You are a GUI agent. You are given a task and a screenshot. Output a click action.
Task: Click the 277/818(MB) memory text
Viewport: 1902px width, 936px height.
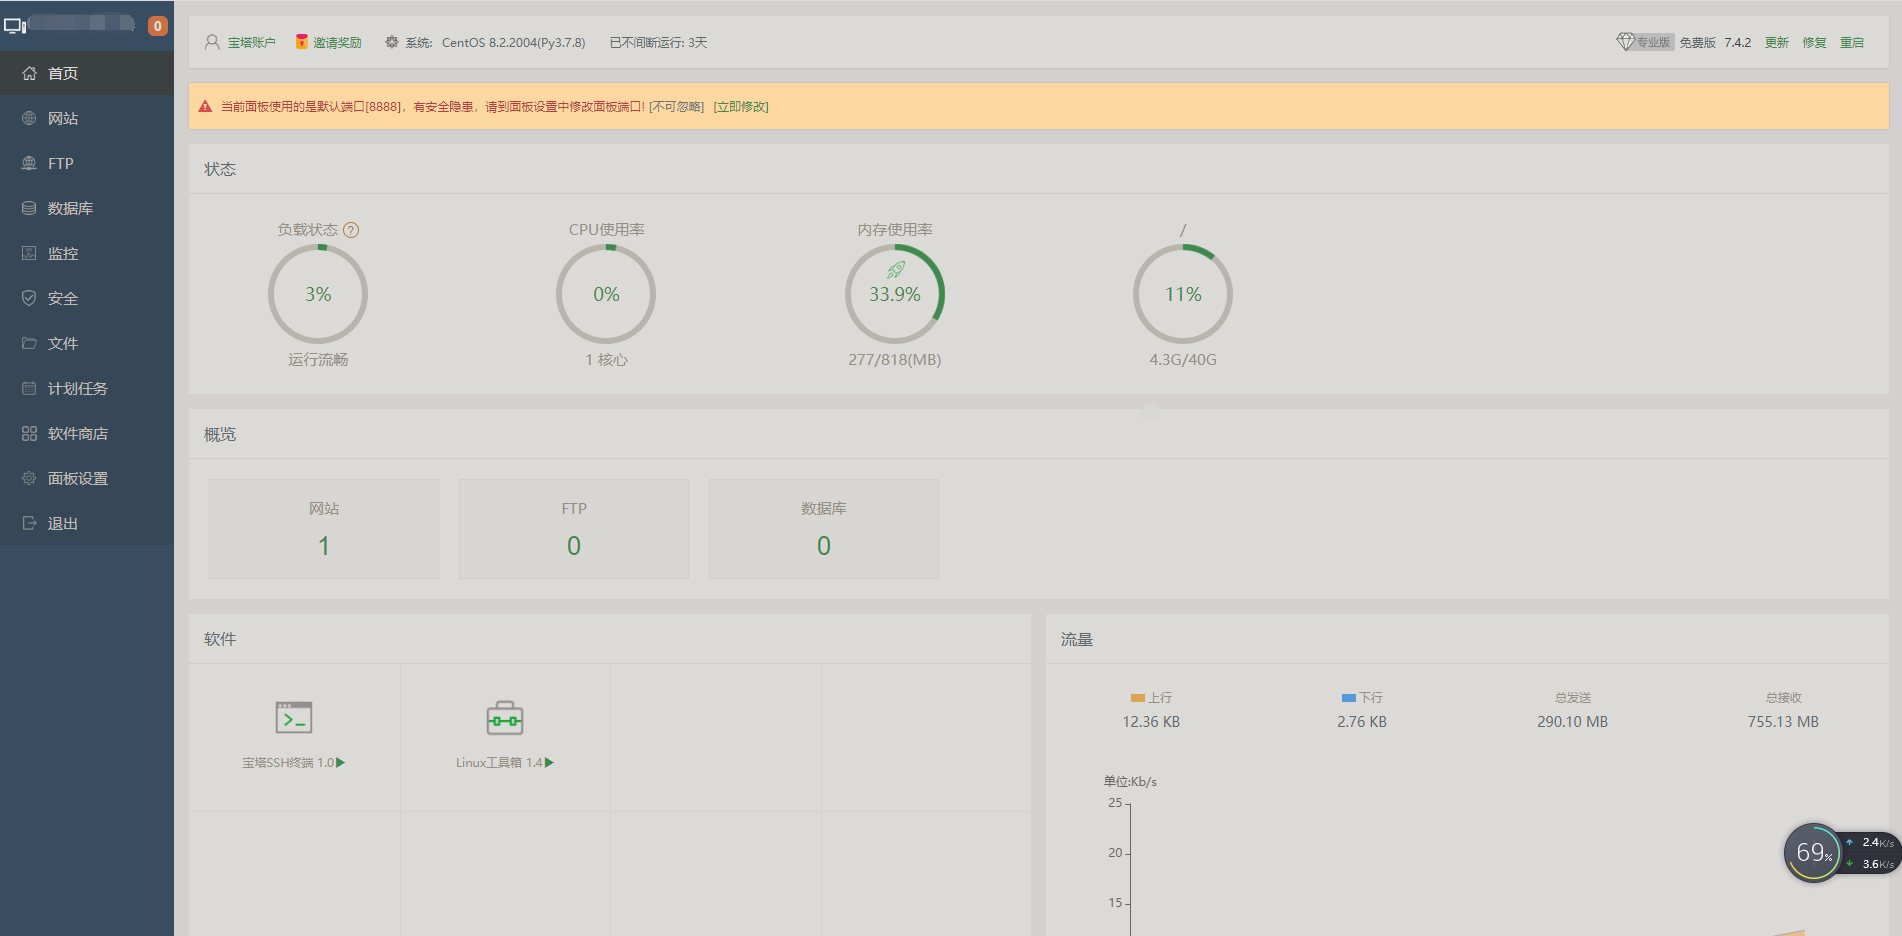point(895,360)
